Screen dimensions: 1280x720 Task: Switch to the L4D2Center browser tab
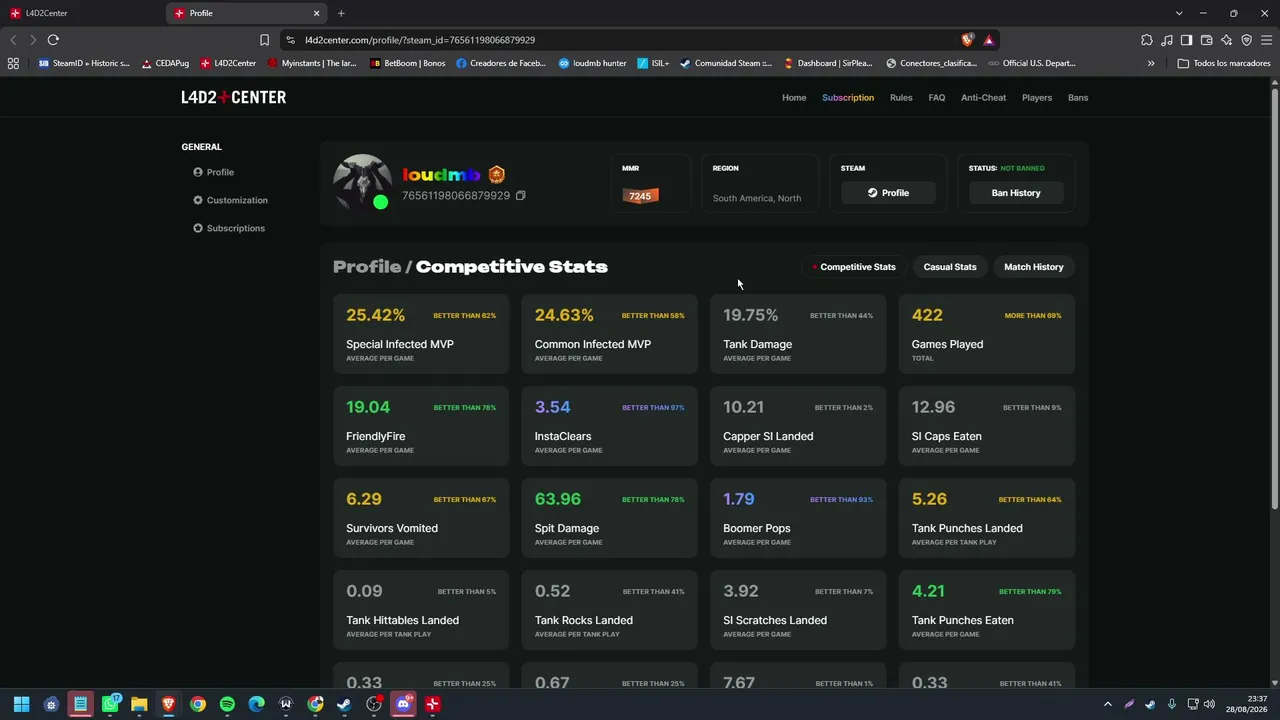coord(82,13)
